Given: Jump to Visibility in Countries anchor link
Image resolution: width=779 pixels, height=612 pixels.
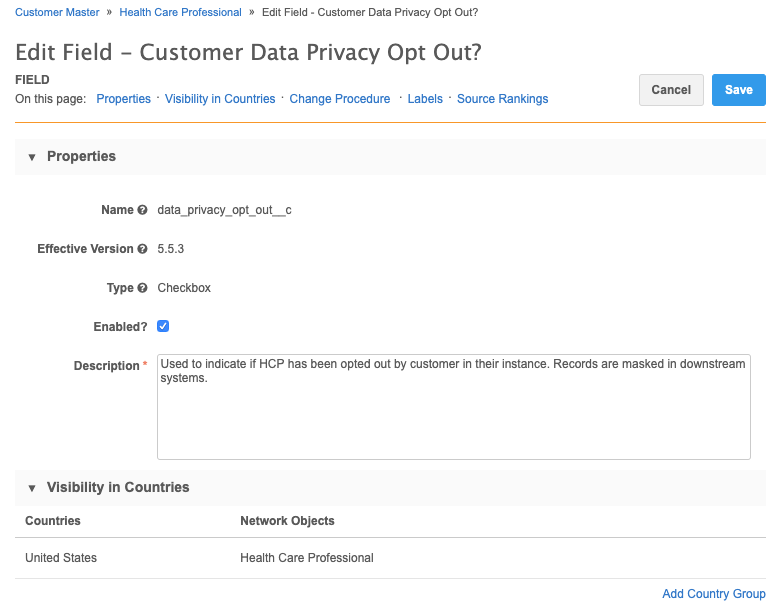Looking at the screenshot, I should tap(220, 99).
